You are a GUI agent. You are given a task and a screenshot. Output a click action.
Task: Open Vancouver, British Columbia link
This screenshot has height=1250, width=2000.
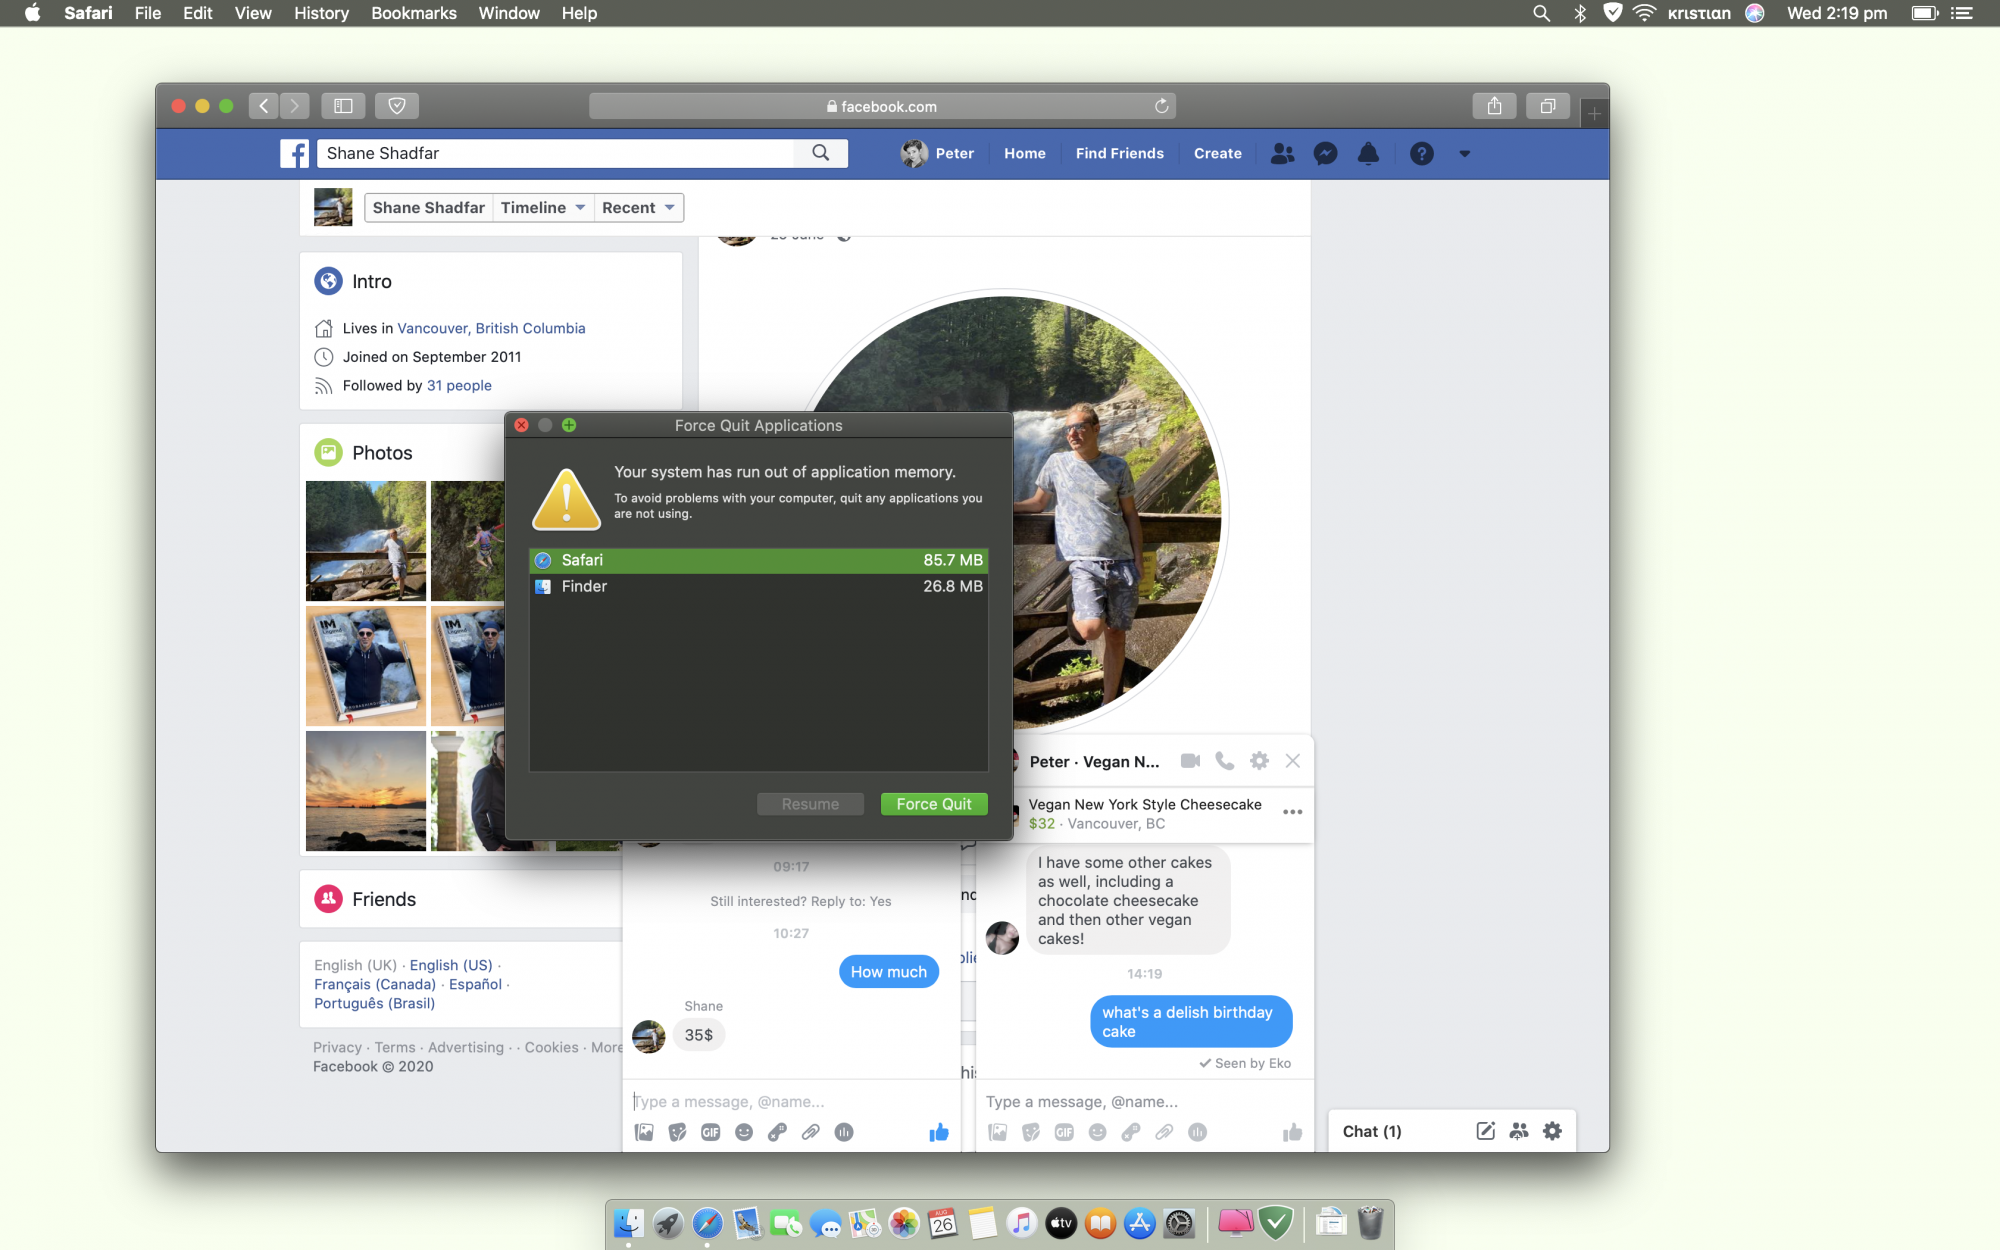491,328
